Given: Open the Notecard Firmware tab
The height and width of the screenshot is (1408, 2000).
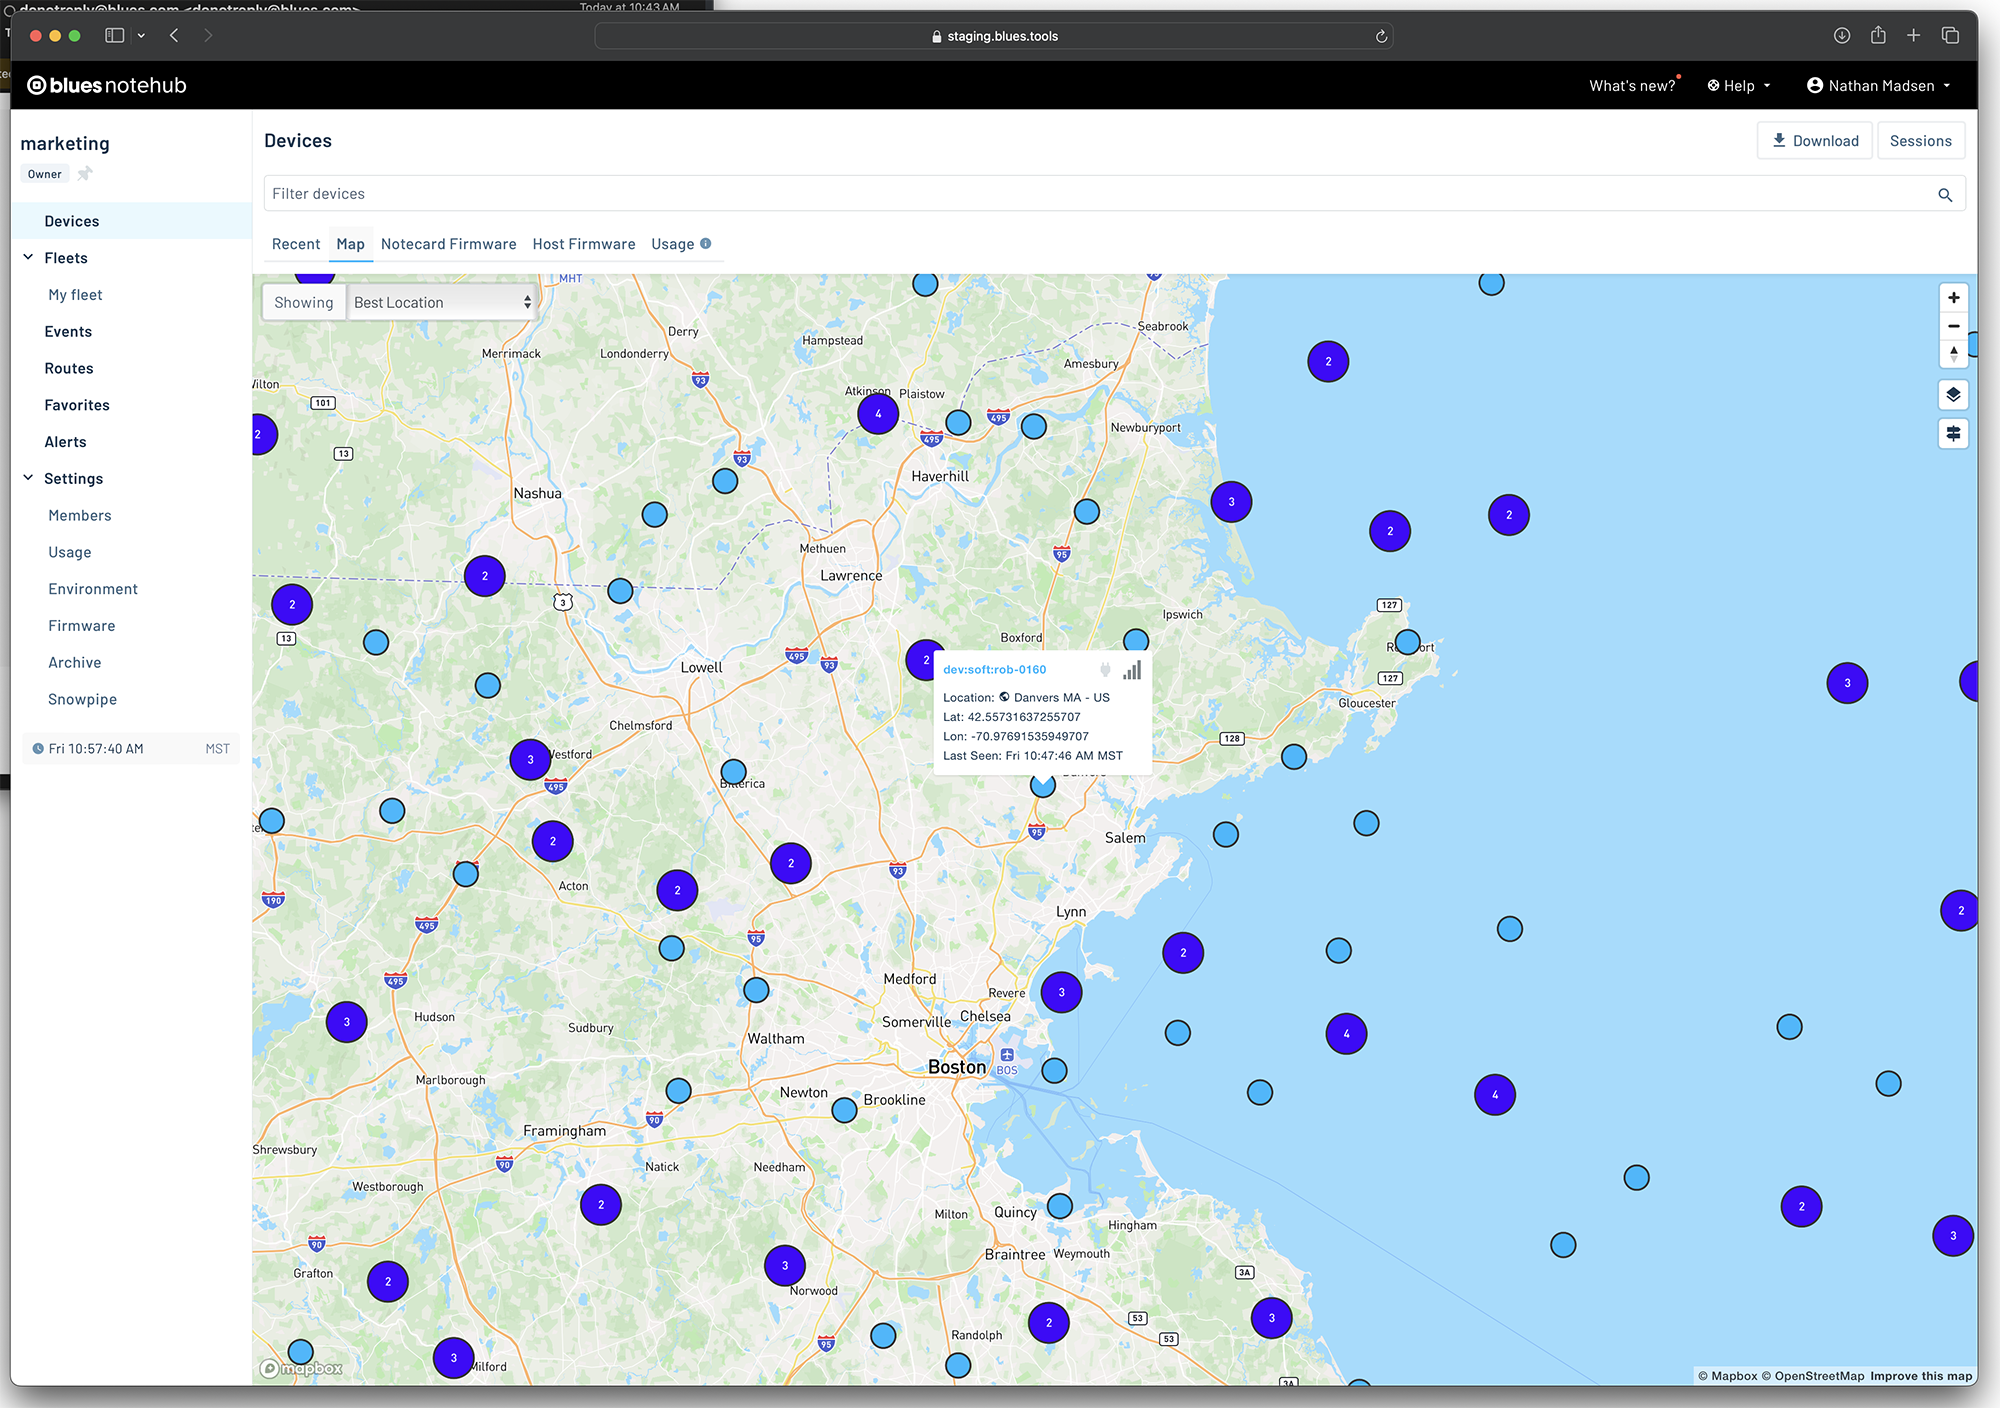Looking at the screenshot, I should coord(449,244).
